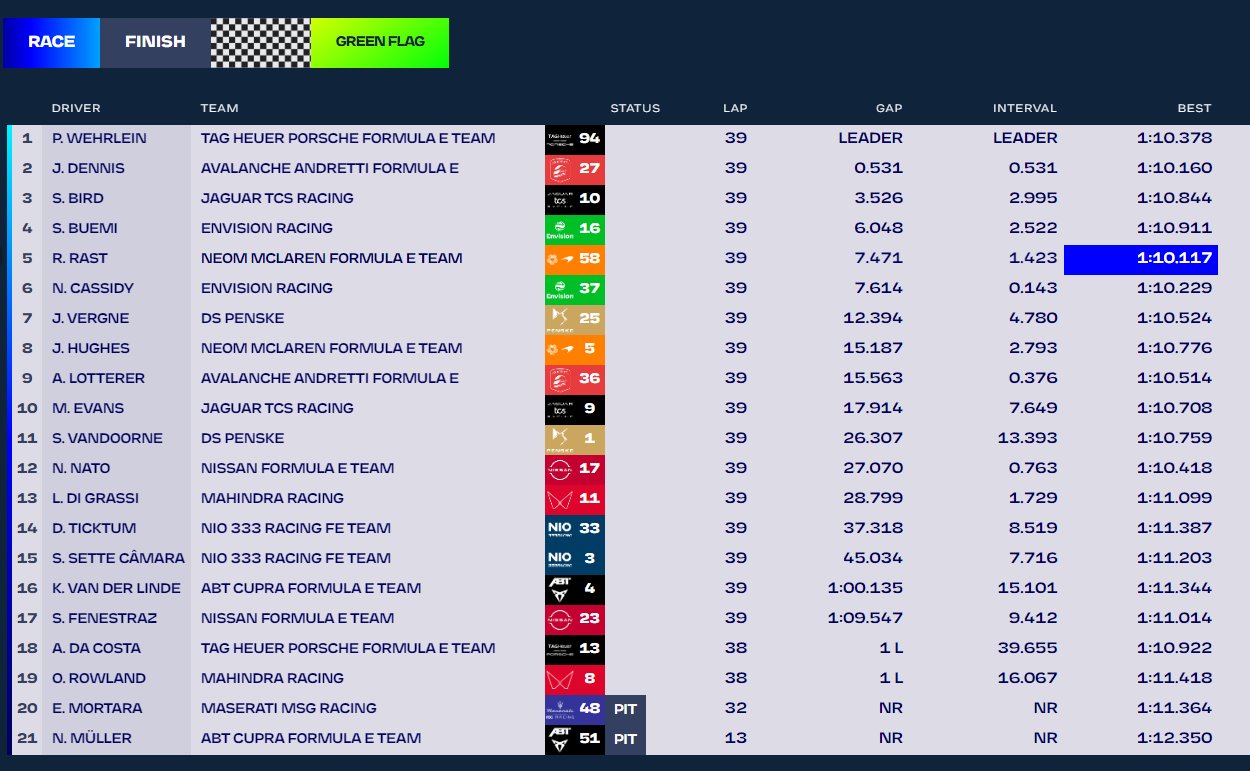Click Van der Linde's ABT number 4 badge
Image resolution: width=1250 pixels, height=771 pixels.
point(575,588)
